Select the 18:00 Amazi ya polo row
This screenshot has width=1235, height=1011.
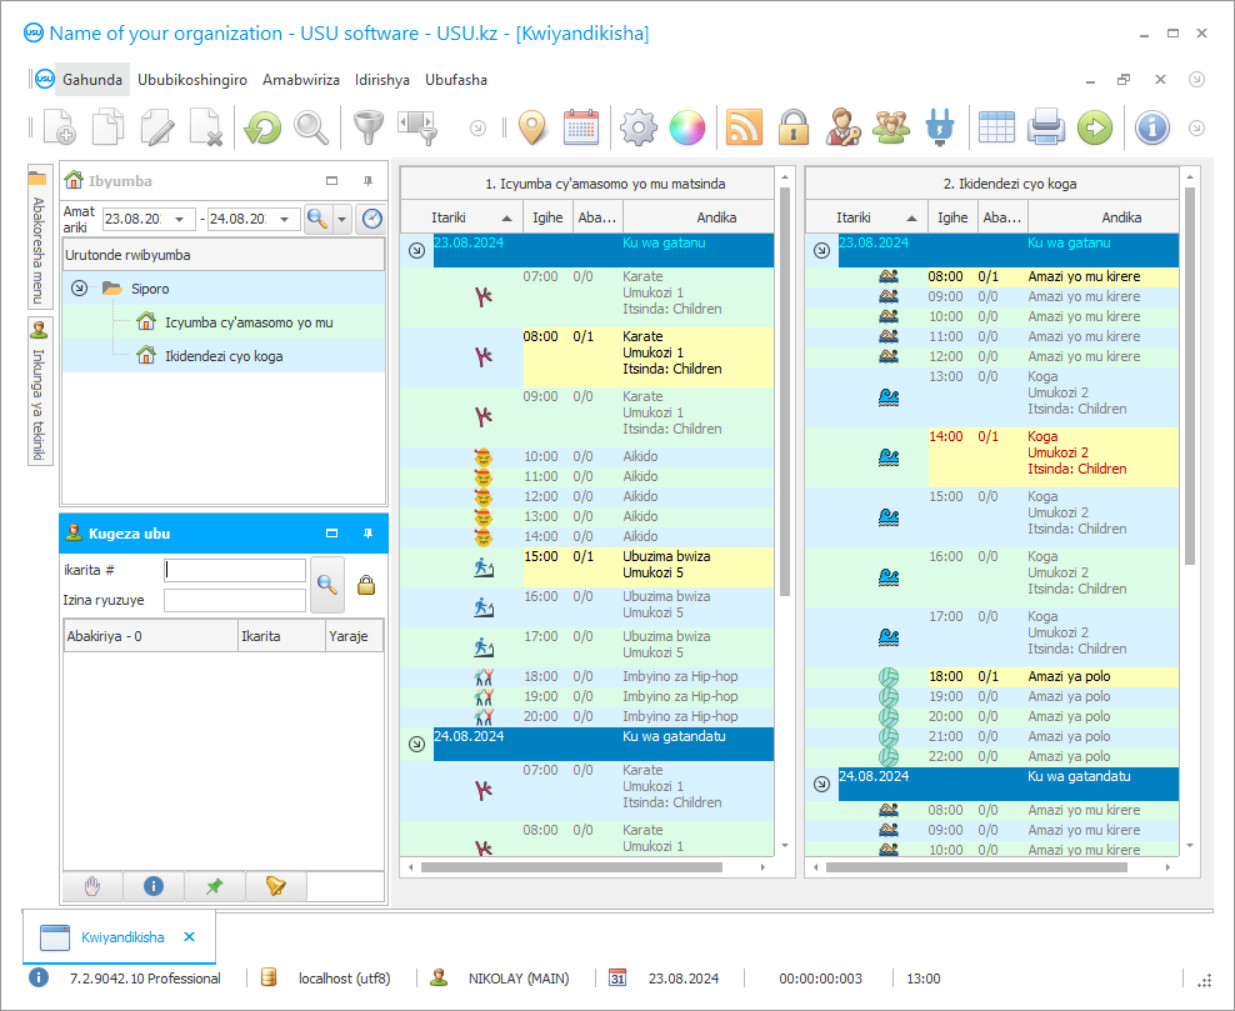(x=992, y=677)
